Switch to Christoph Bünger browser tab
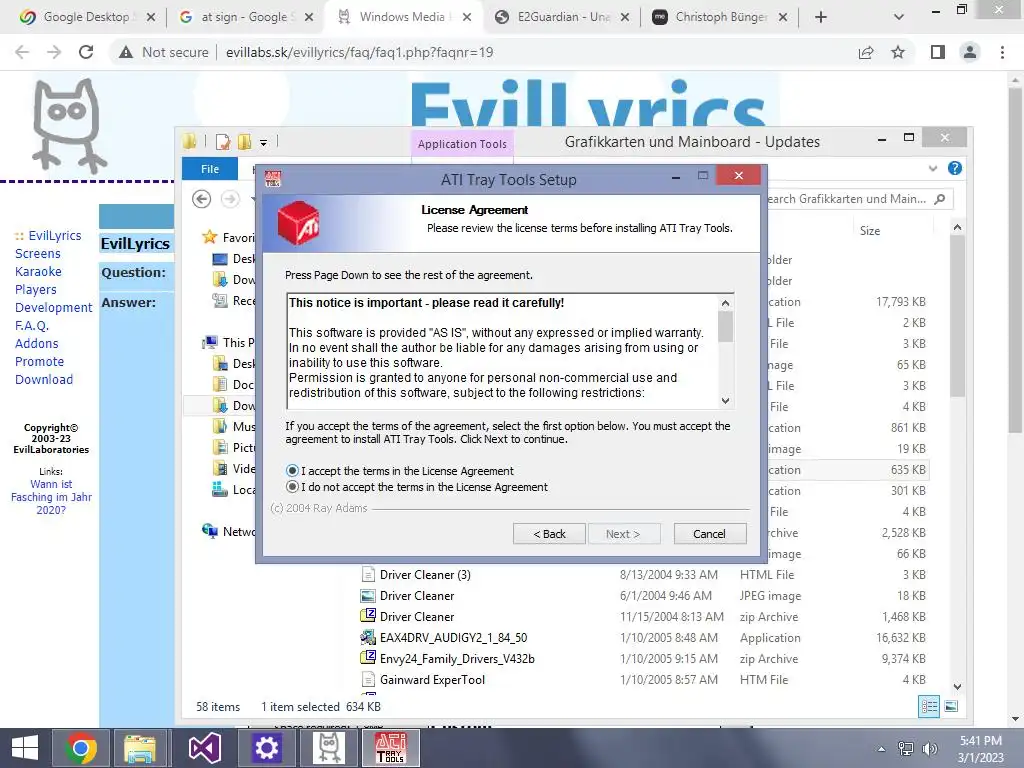The image size is (1024, 768). 721,17
